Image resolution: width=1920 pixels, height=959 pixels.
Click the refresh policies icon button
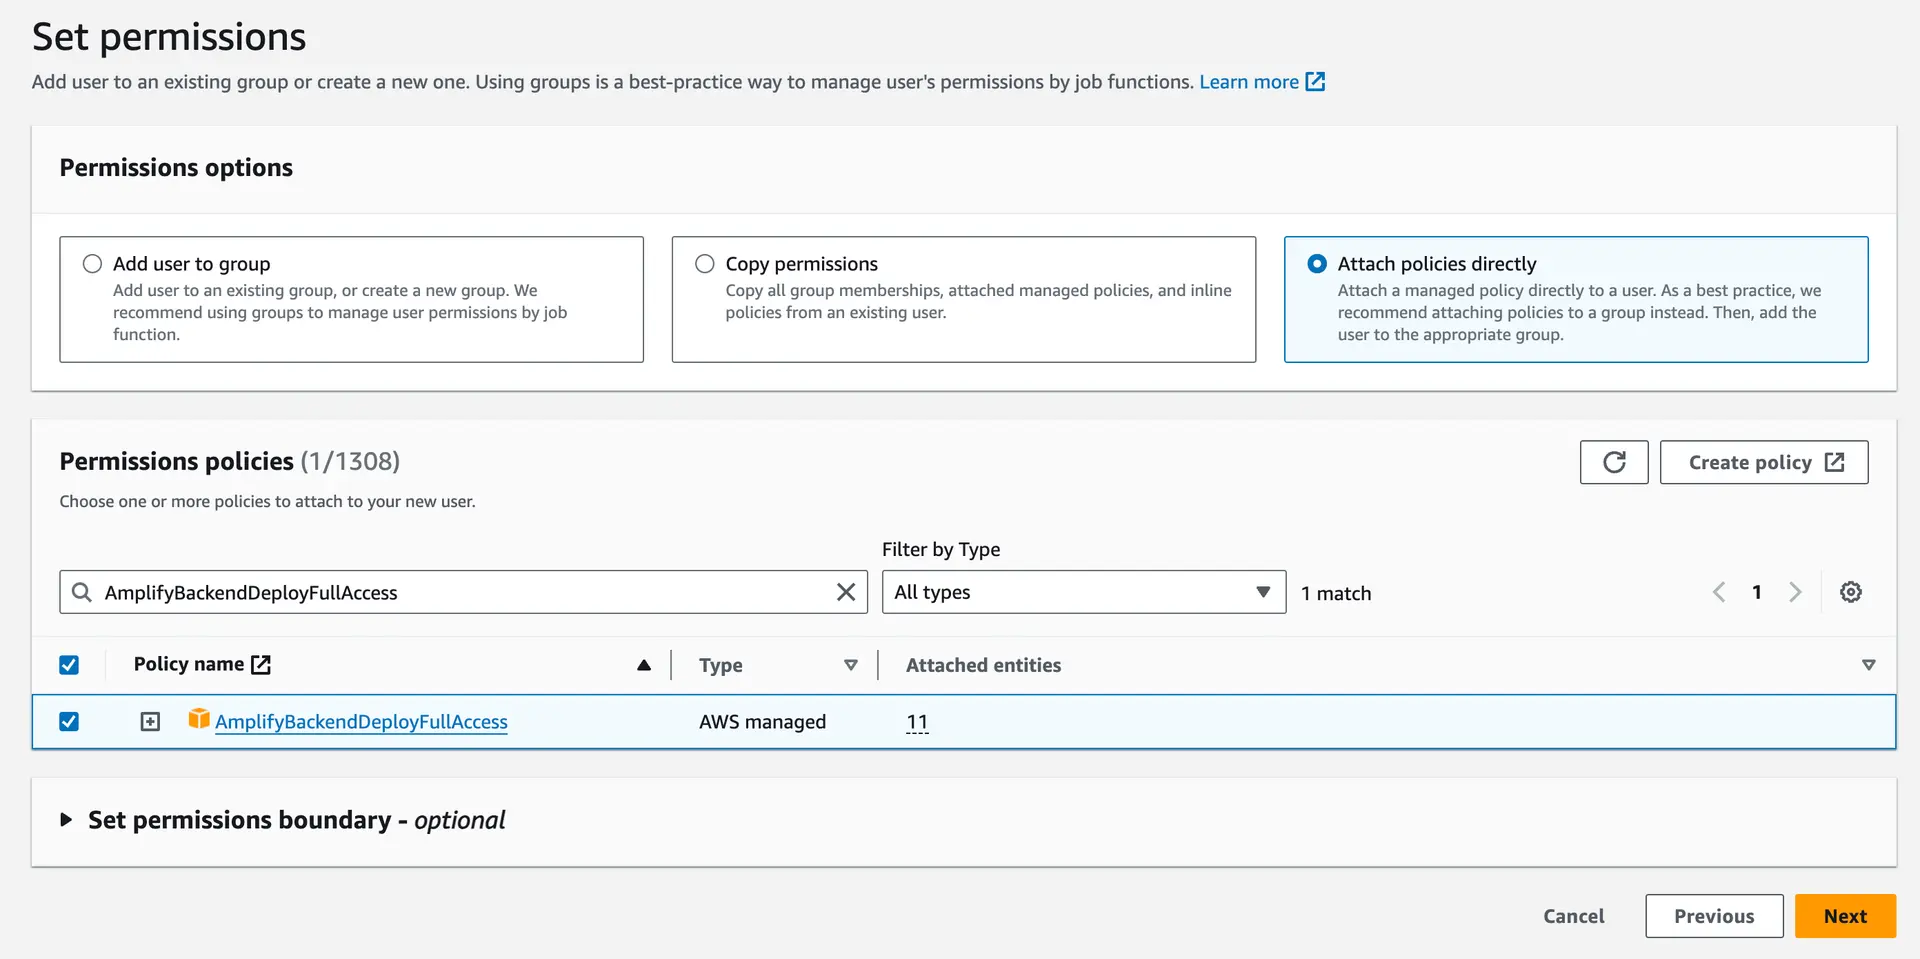(x=1614, y=462)
